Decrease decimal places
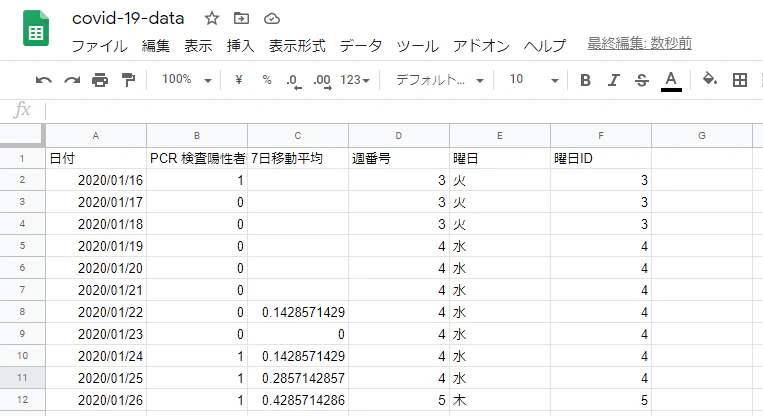The image size is (763, 416). tap(294, 81)
